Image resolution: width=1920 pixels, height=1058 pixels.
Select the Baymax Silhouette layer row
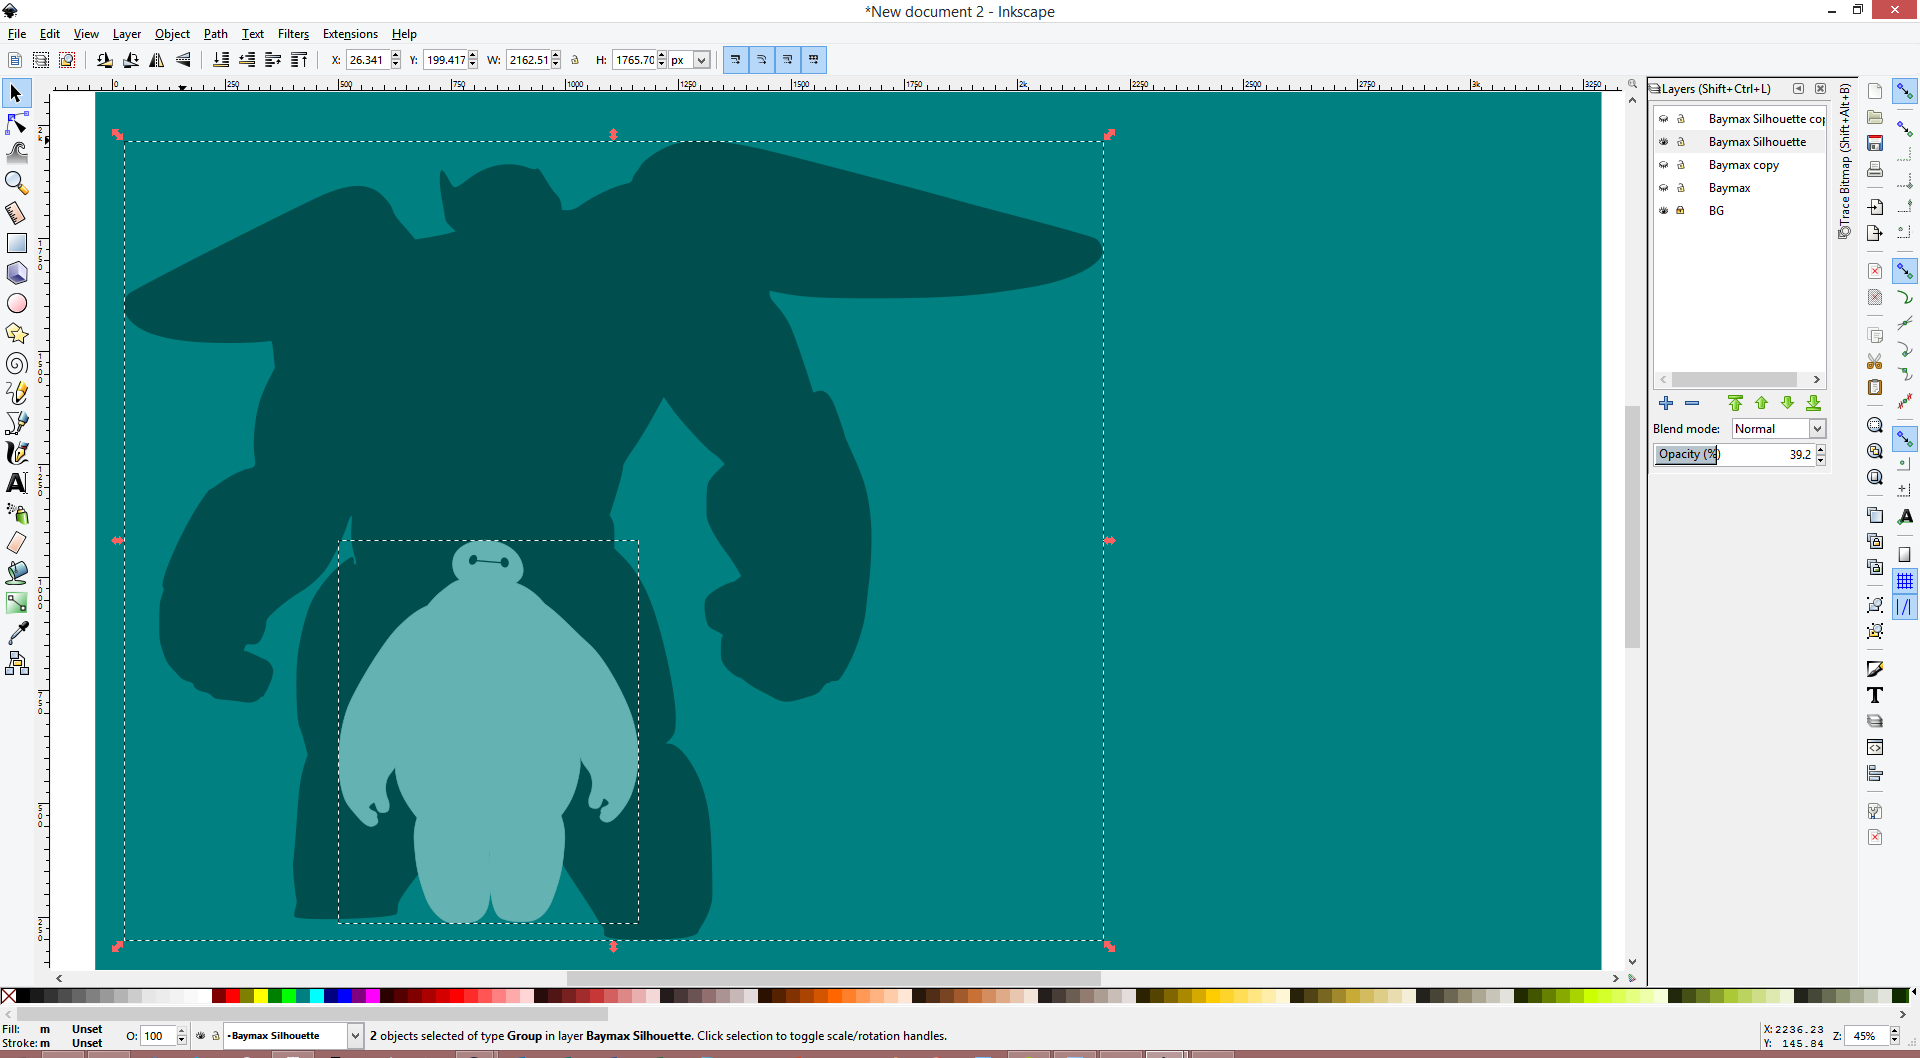coord(1739,142)
